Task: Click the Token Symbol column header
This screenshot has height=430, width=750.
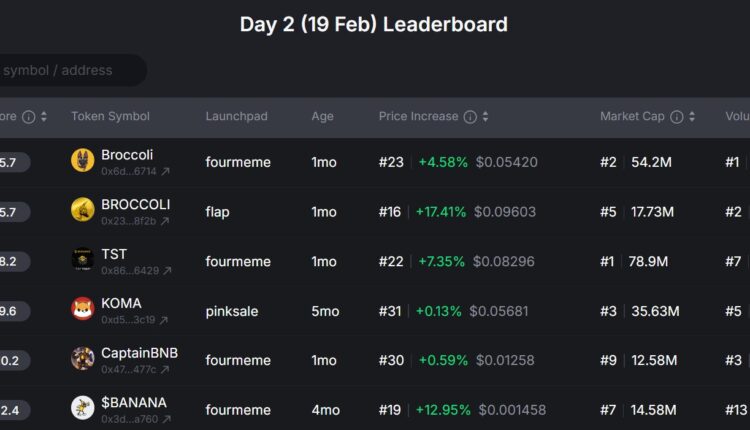Action: (110, 117)
